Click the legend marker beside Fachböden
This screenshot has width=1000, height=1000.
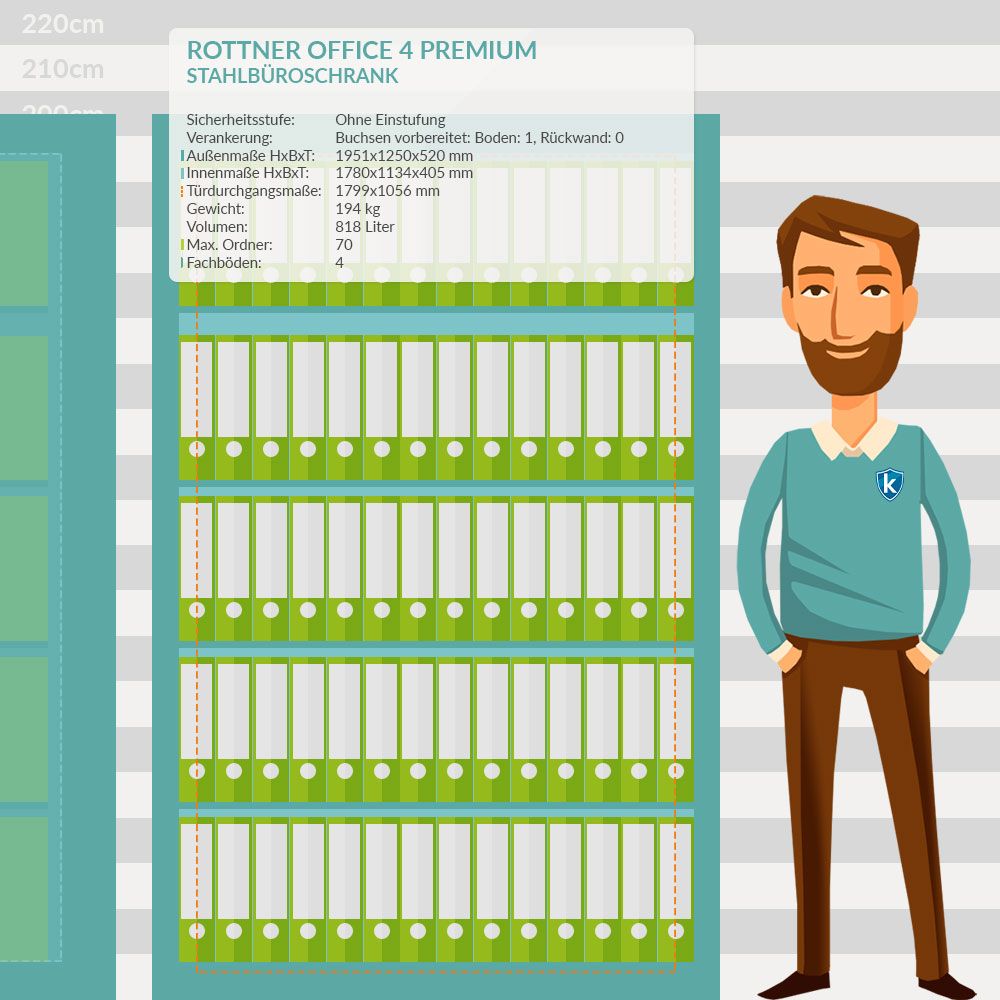coord(182,263)
